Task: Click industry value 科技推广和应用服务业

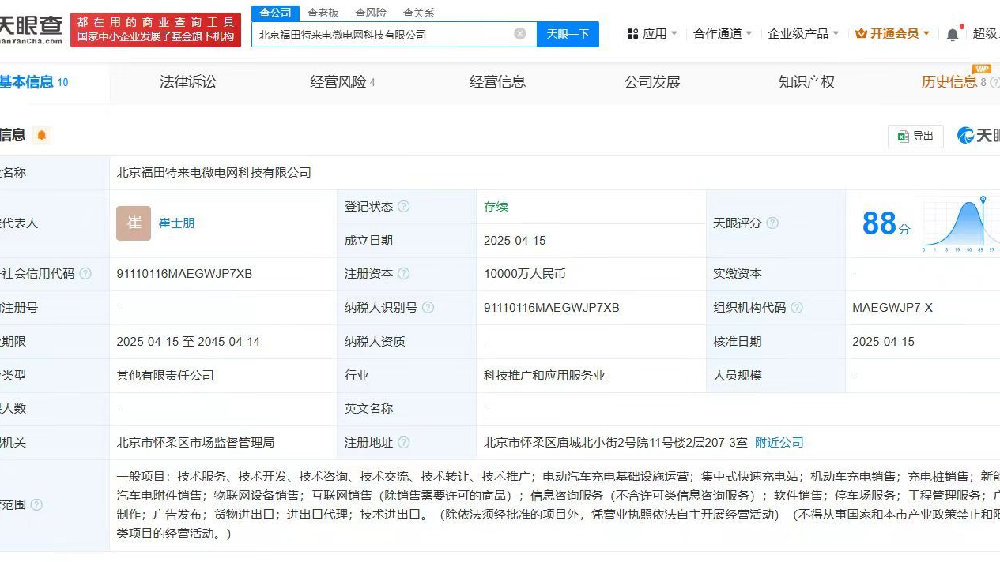Action: [x=544, y=375]
